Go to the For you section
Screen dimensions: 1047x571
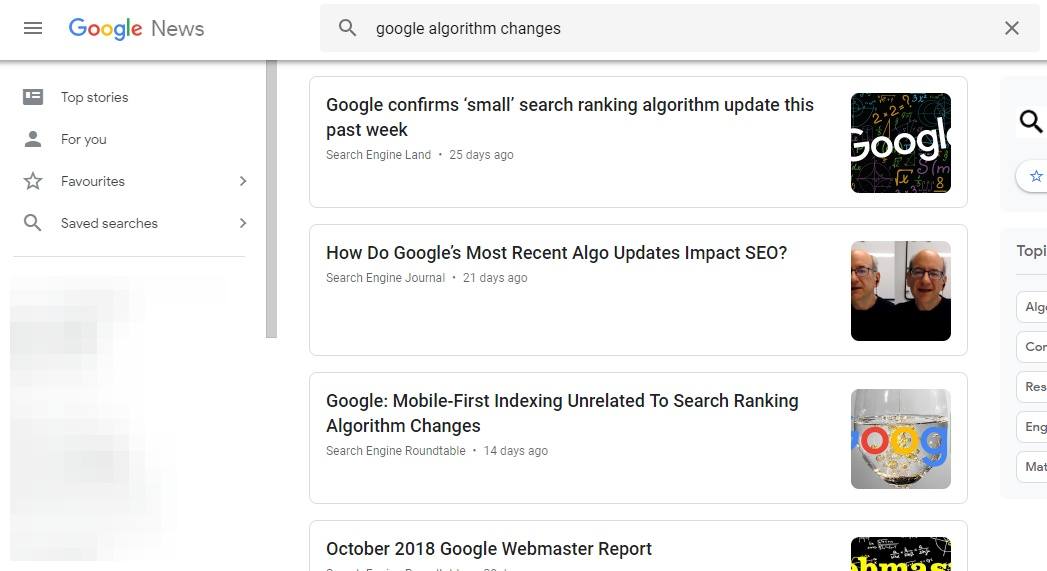(83, 139)
